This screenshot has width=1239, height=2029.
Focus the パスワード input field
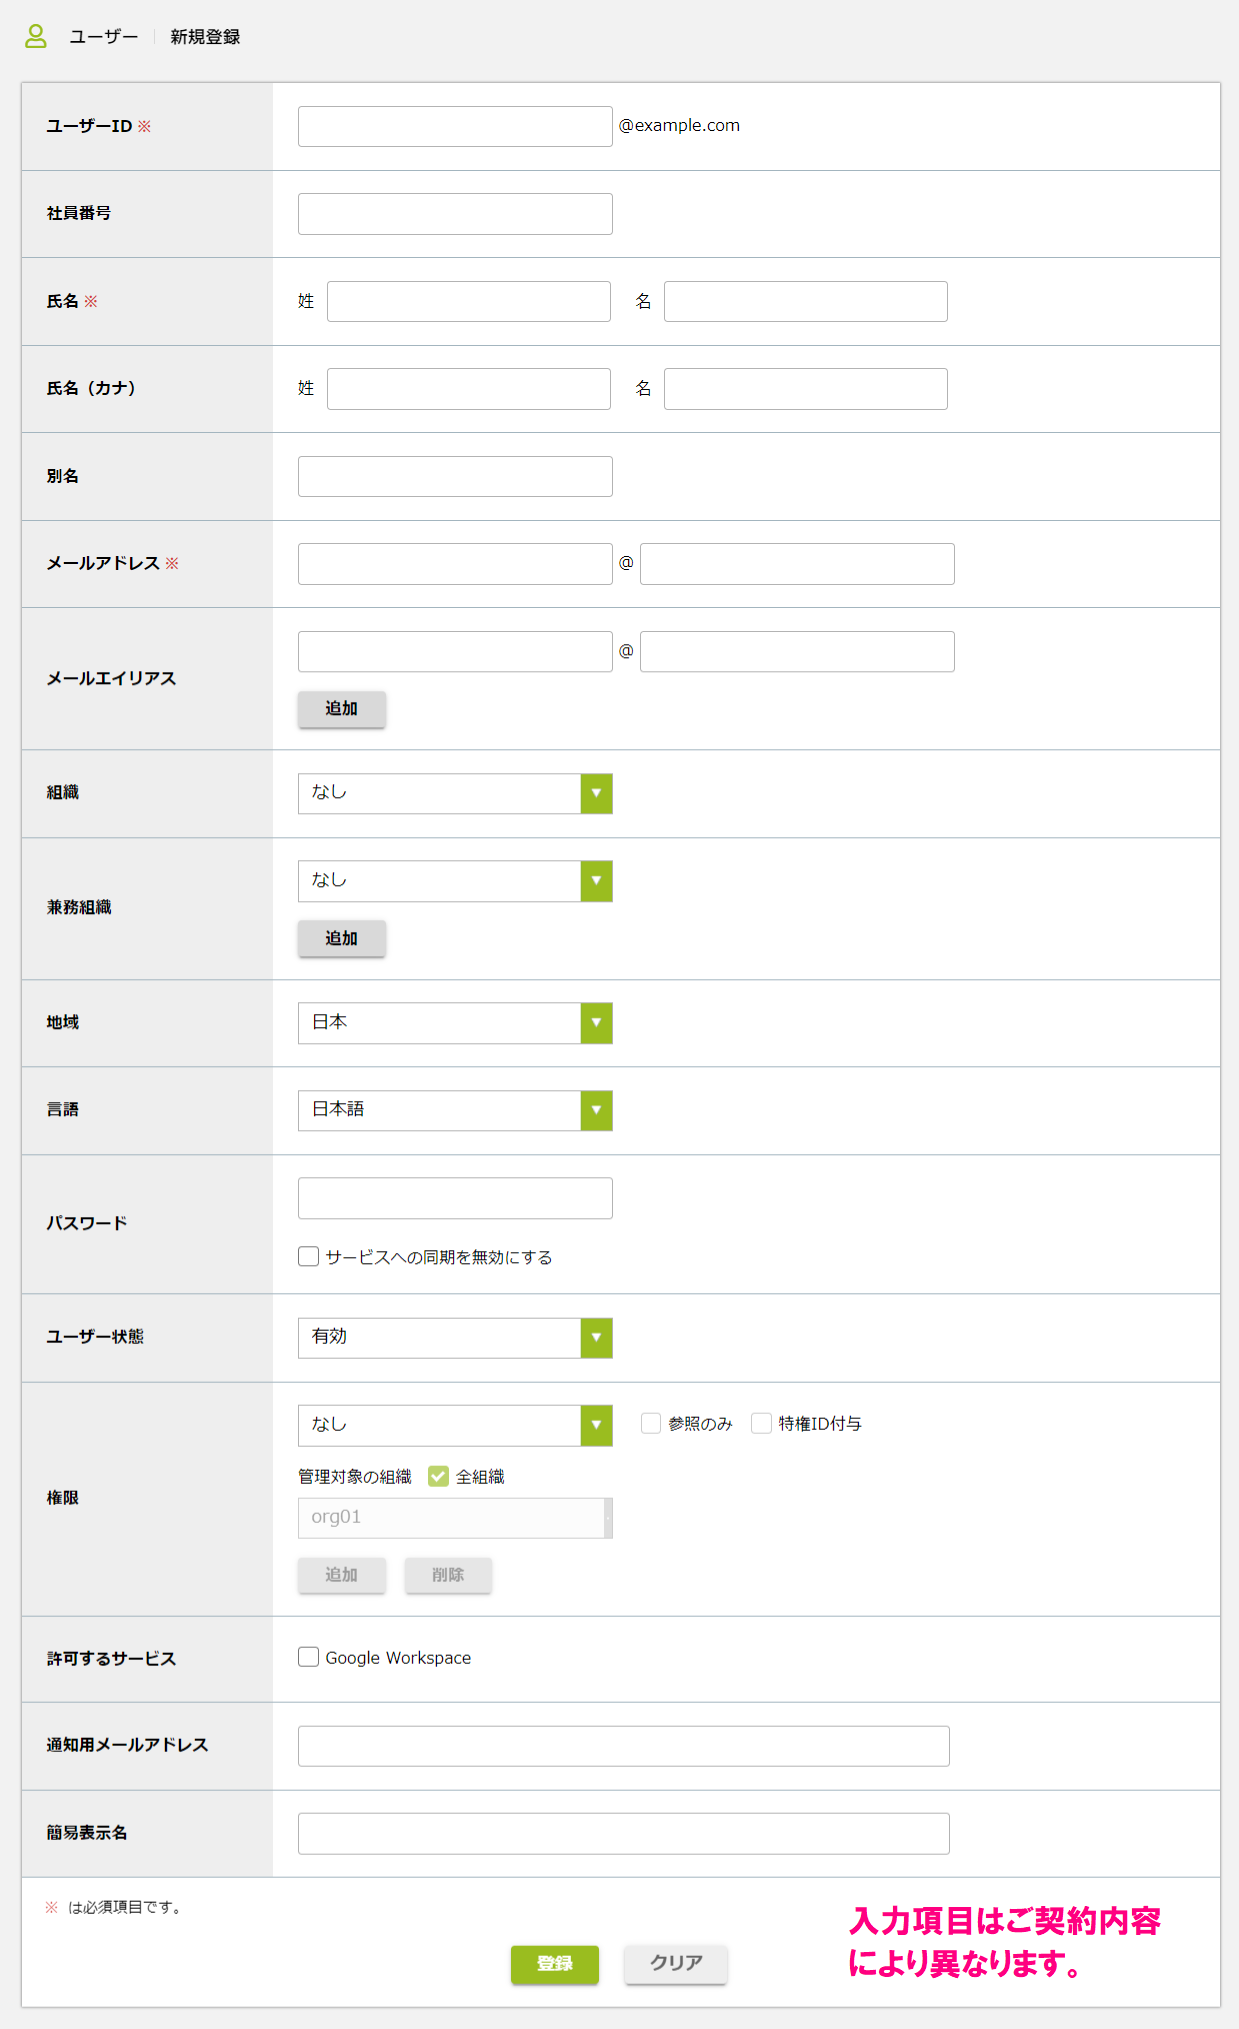coord(455,1198)
